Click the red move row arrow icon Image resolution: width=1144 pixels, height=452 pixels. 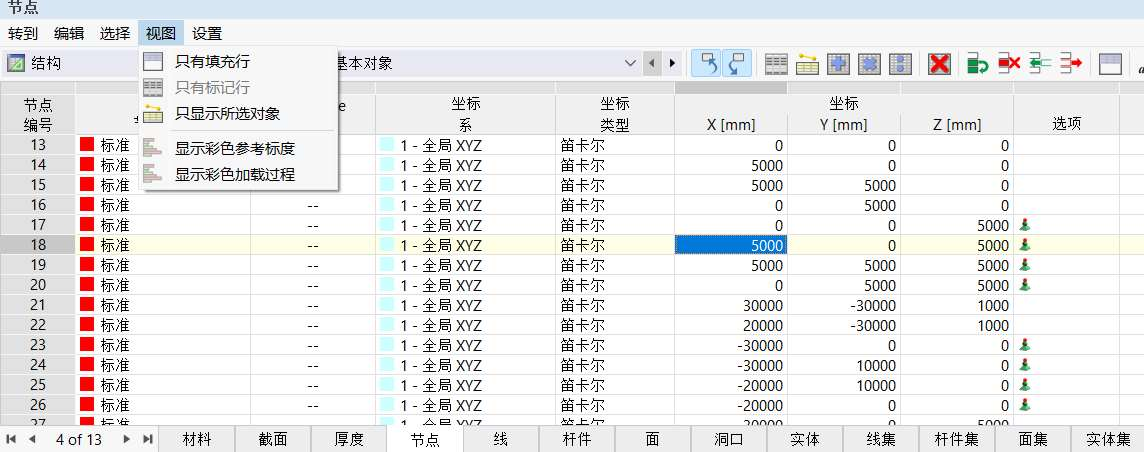(x=1072, y=64)
